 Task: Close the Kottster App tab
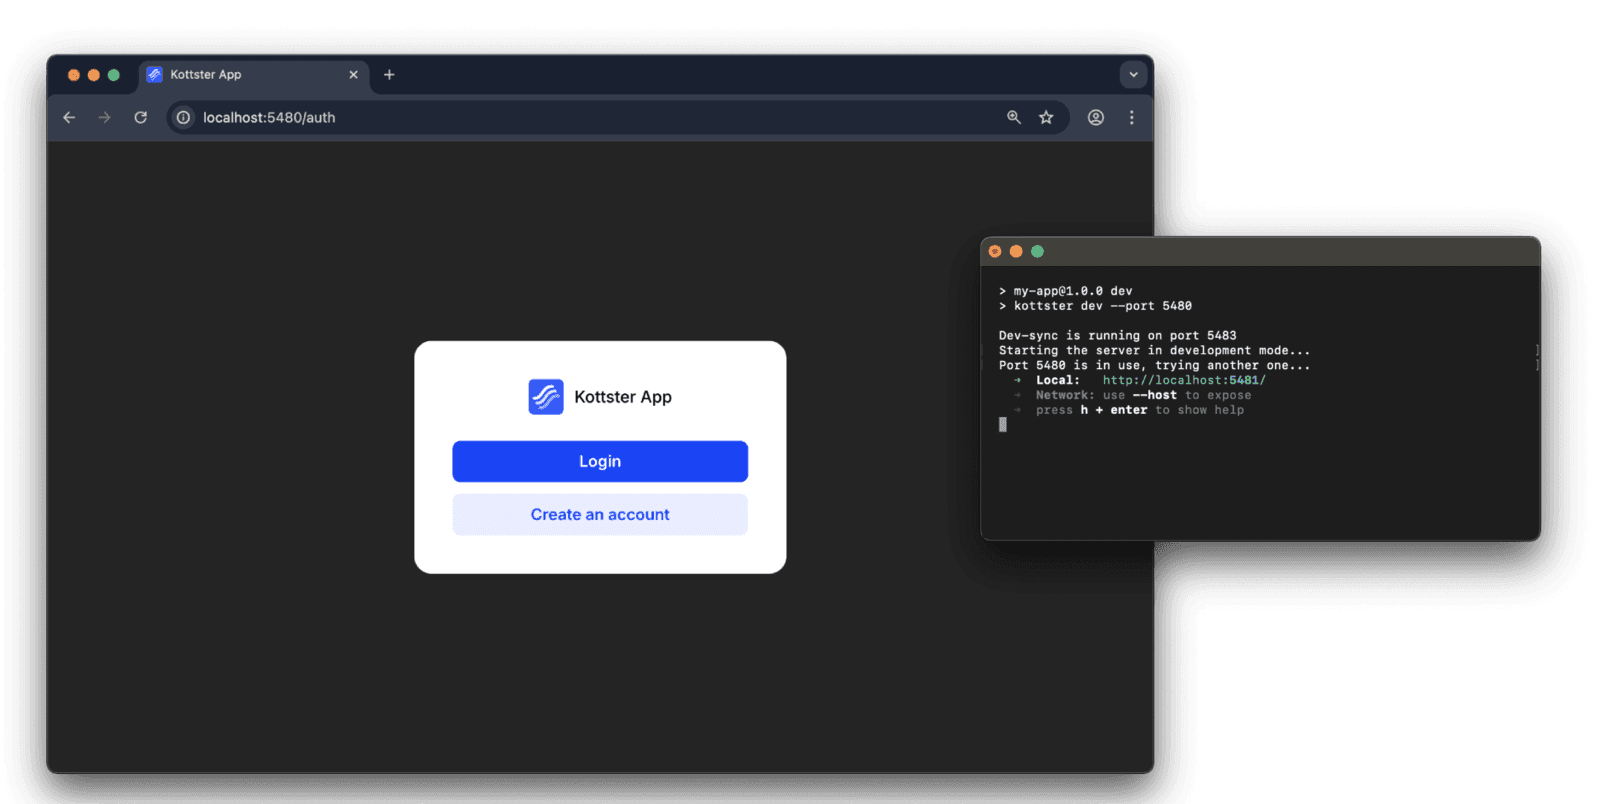point(353,75)
